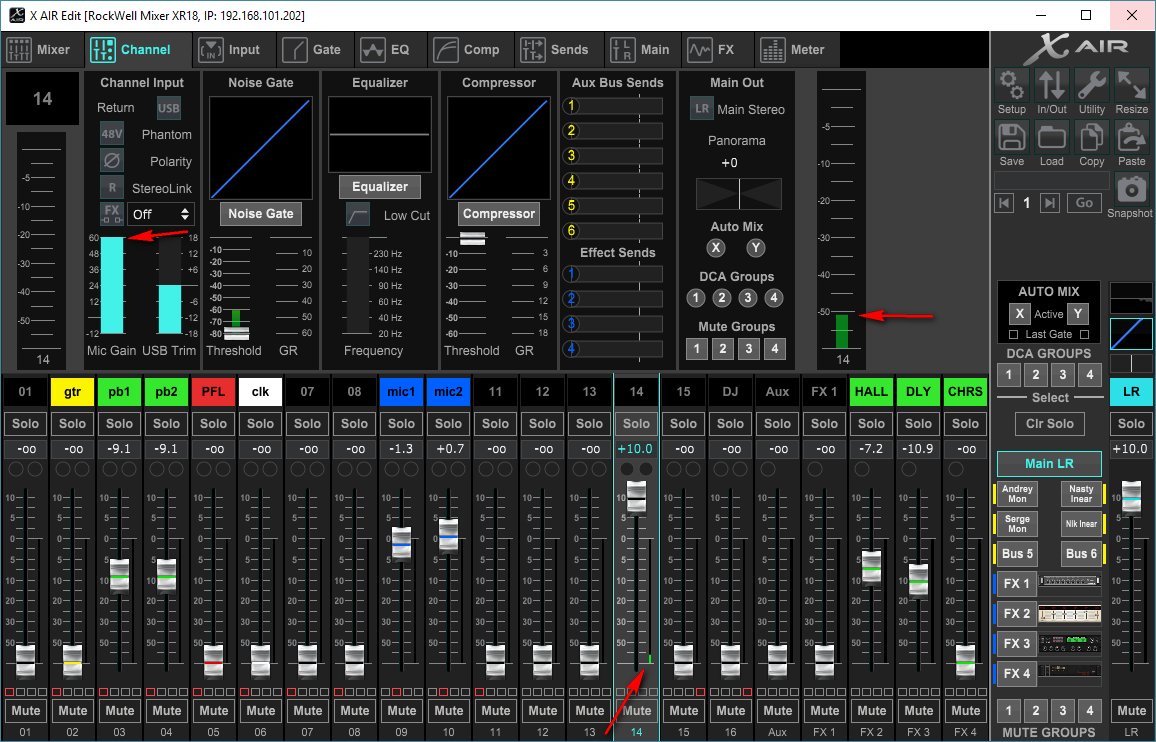Image resolution: width=1156 pixels, height=742 pixels.
Task: Enable Auto Mix X in Main Out
Action: [715, 248]
